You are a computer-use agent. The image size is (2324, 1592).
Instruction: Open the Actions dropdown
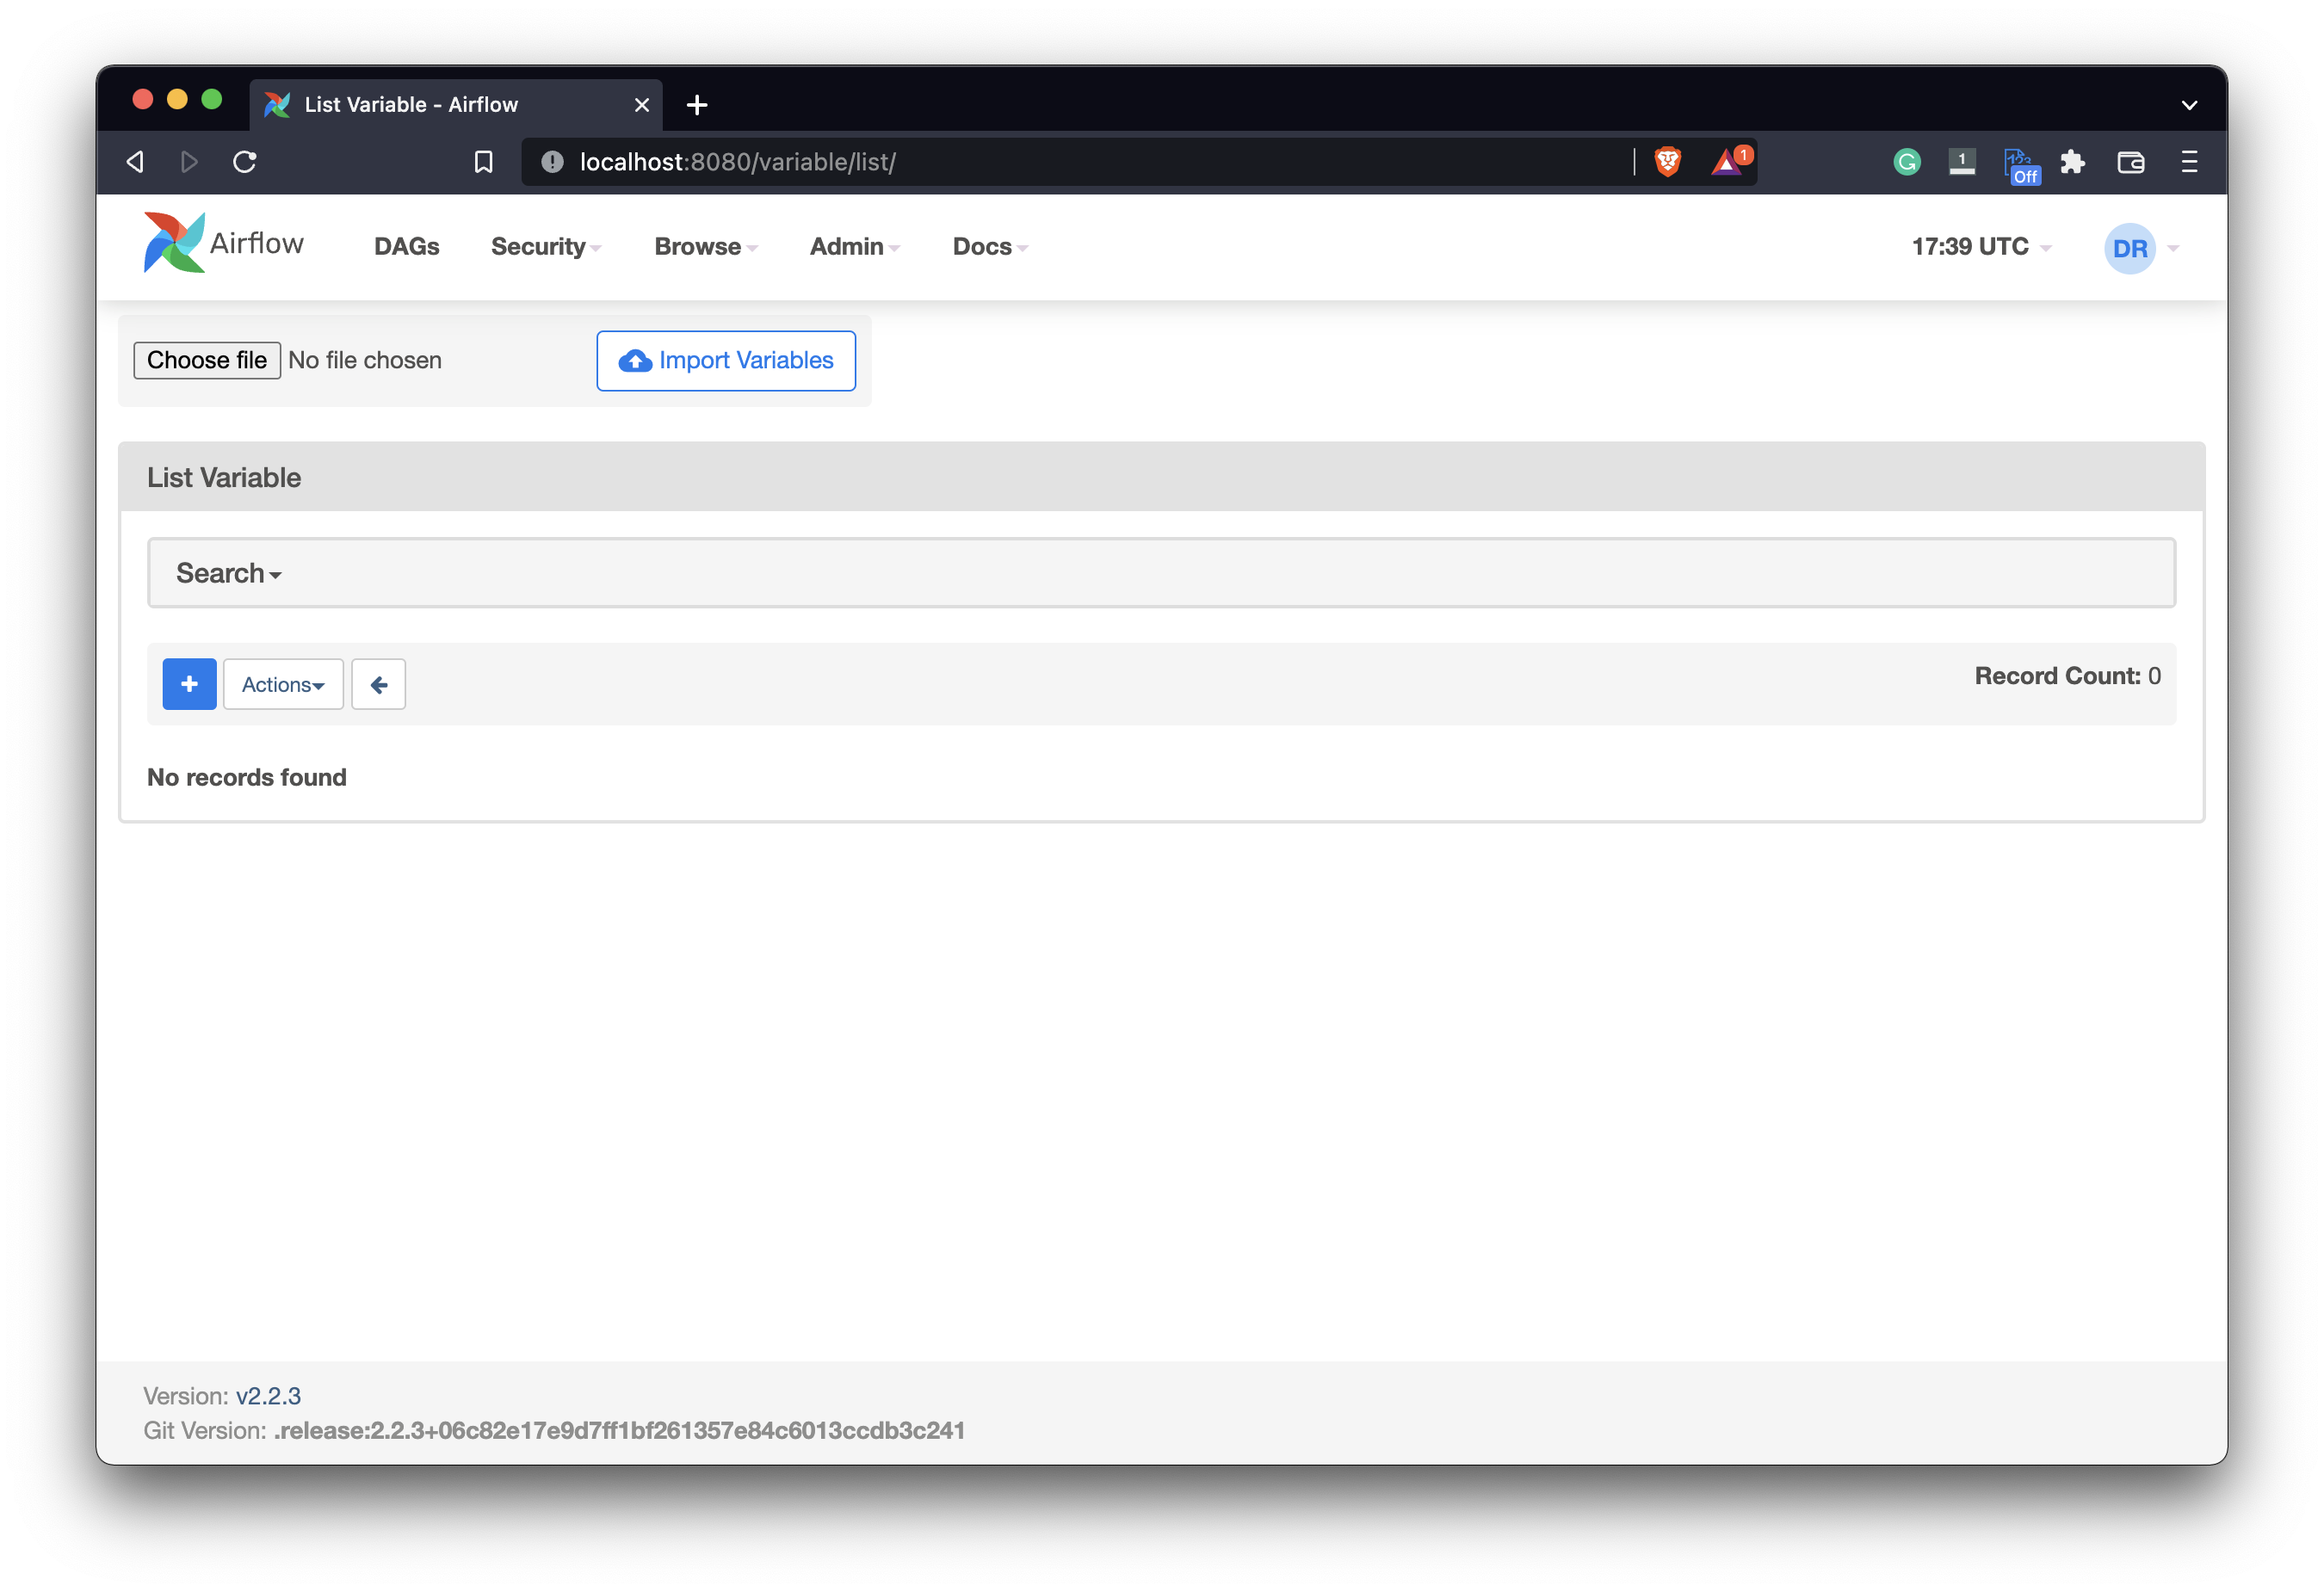click(x=283, y=684)
